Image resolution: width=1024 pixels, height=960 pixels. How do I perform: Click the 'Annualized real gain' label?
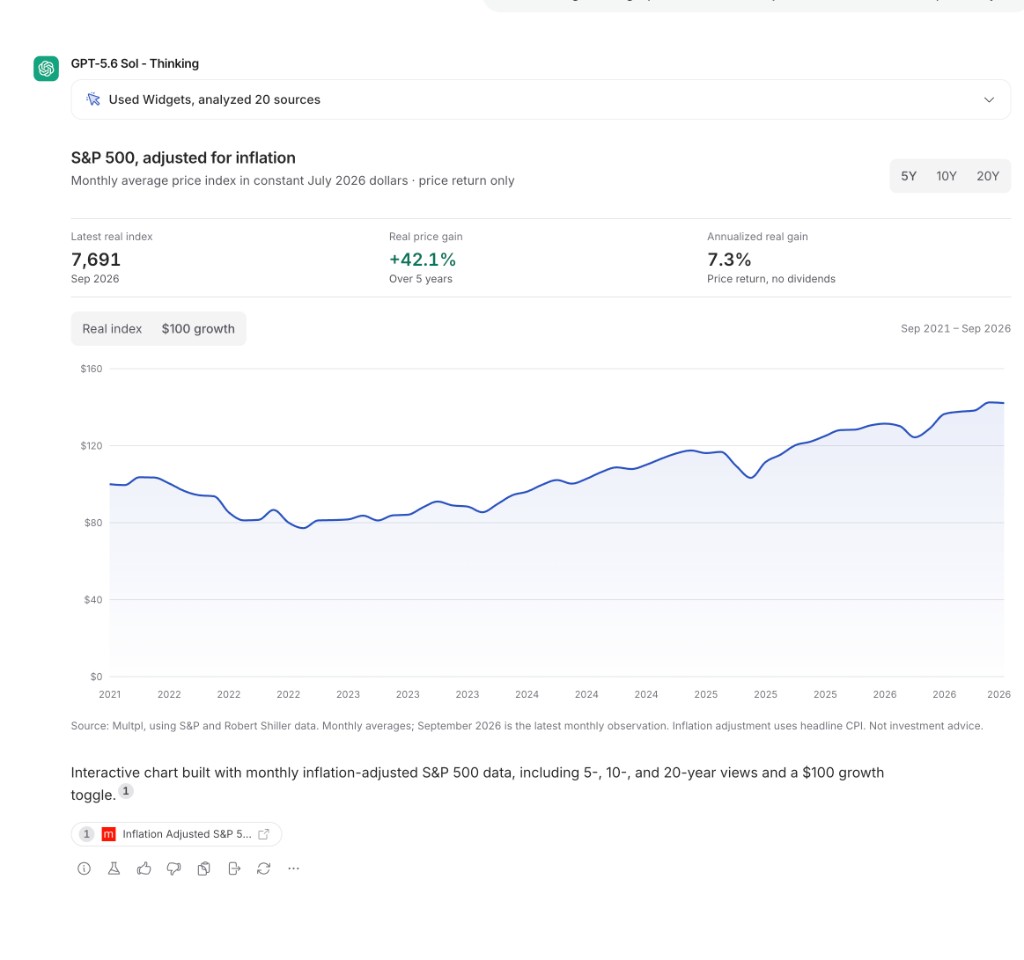tap(757, 236)
